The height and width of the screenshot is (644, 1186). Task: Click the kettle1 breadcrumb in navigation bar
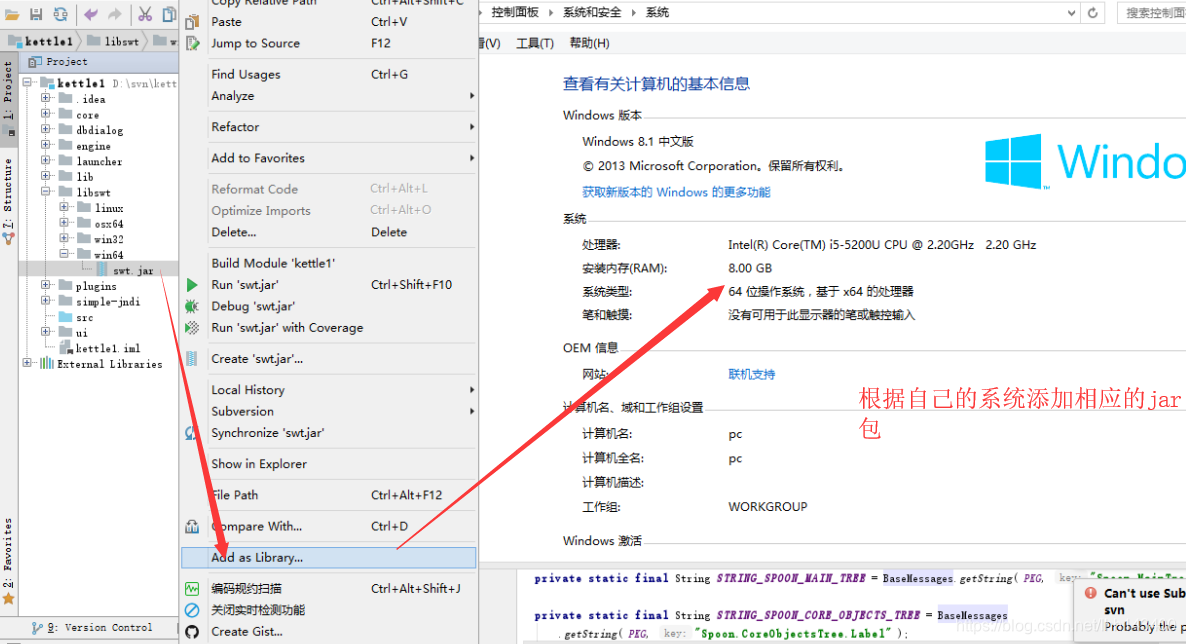(42, 41)
